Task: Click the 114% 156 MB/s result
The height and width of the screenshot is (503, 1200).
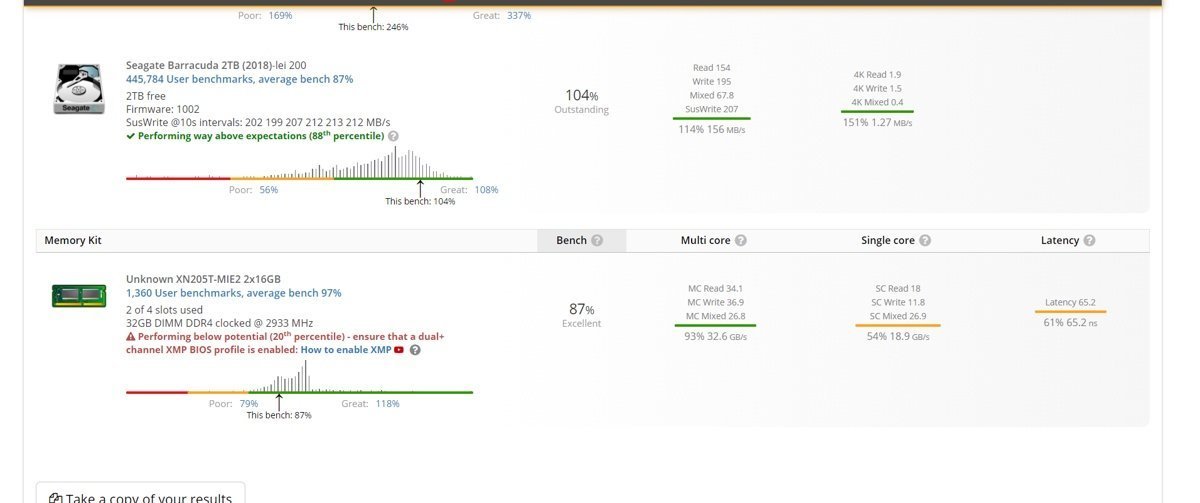Action: (711, 130)
